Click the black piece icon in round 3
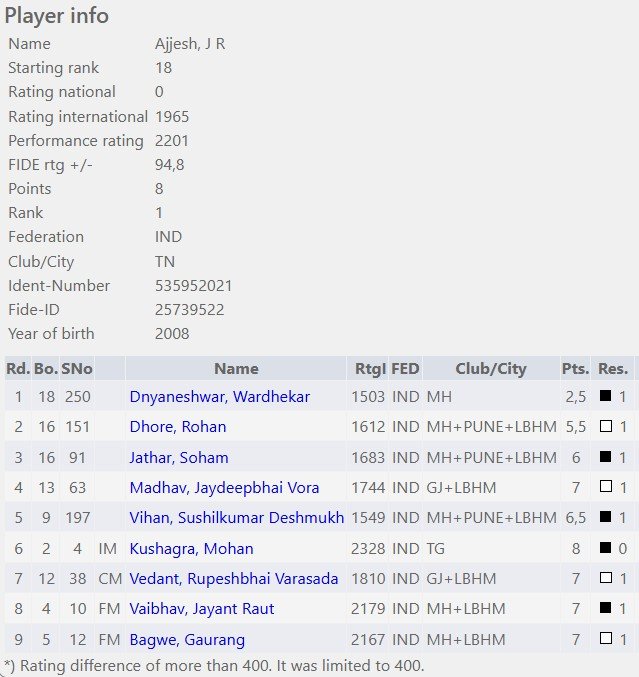Viewport: 639px width, 677px height. (x=605, y=456)
